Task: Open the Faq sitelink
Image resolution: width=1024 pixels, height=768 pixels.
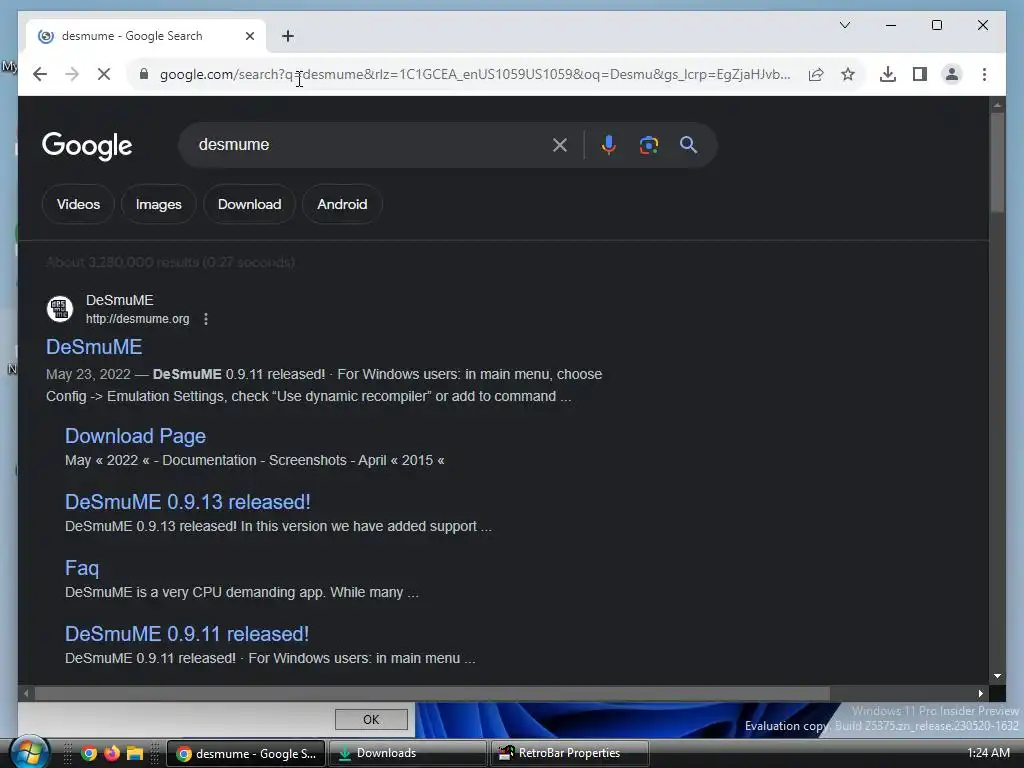Action: pos(82,568)
